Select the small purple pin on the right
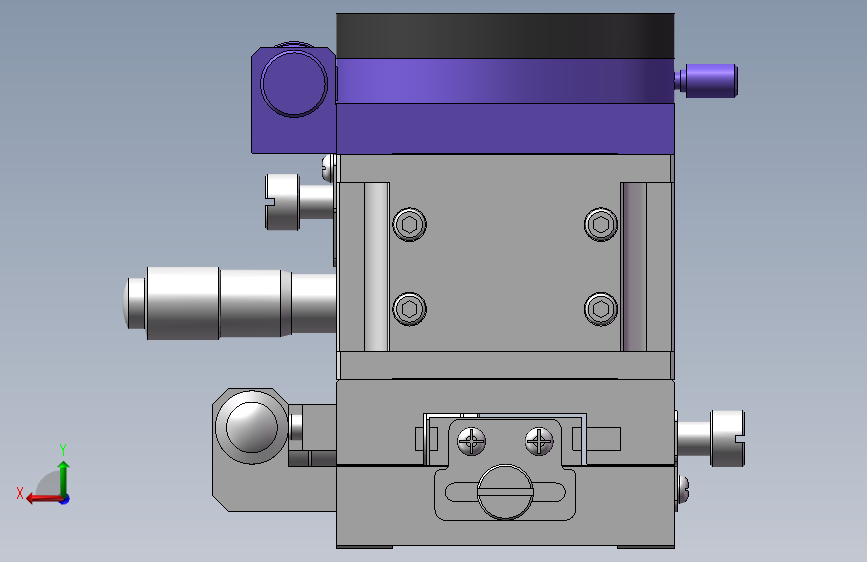Image resolution: width=867 pixels, height=562 pixels. point(707,81)
